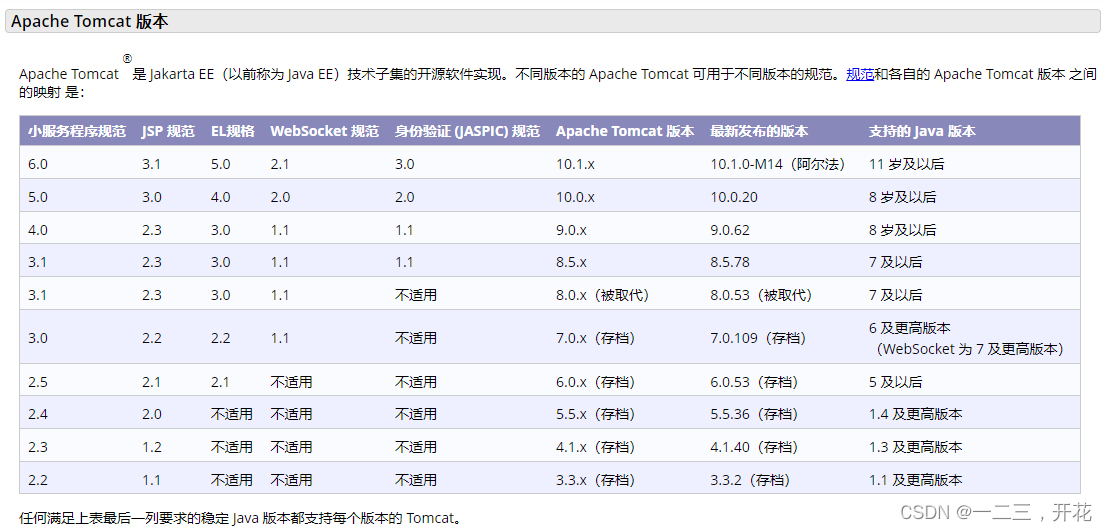The width and height of the screenshot is (1107, 531).
Task: Click the EL规格 column header
Action: click(x=232, y=131)
